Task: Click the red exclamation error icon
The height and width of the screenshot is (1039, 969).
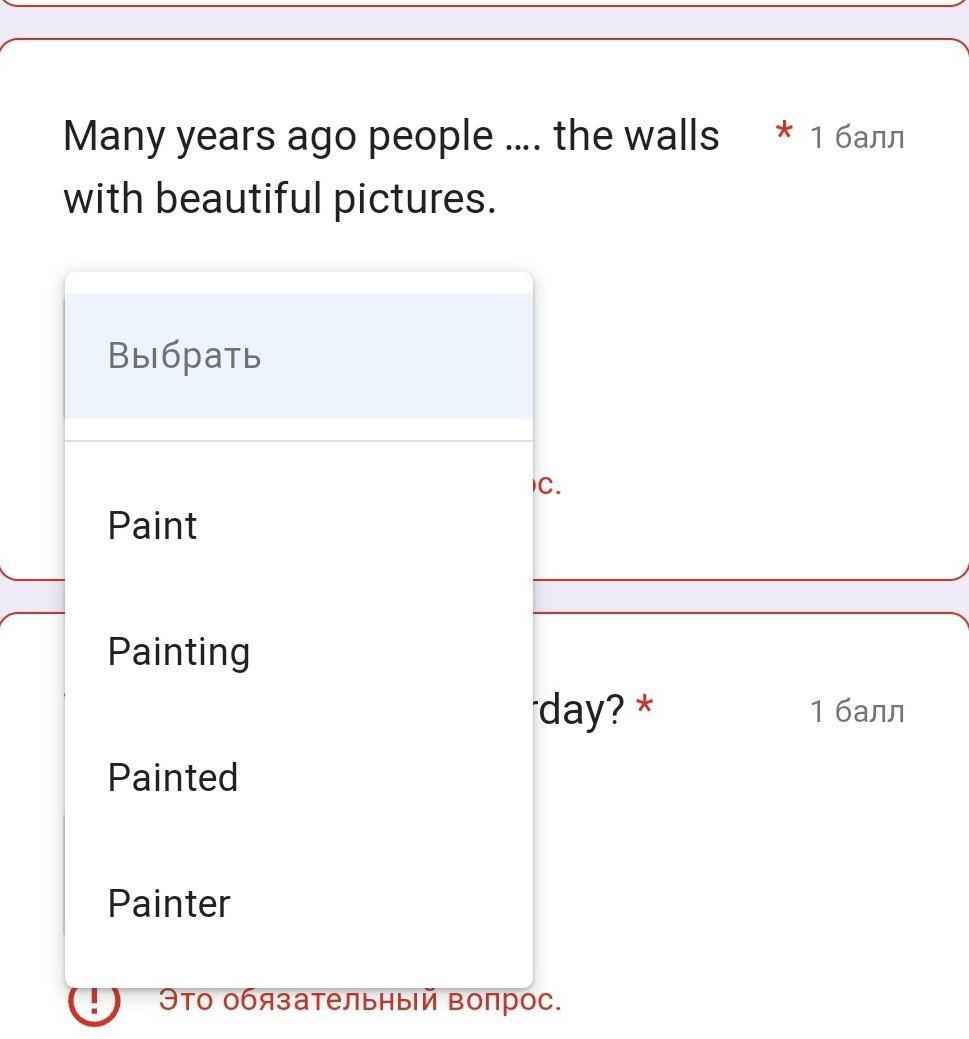Action: tap(95, 1002)
